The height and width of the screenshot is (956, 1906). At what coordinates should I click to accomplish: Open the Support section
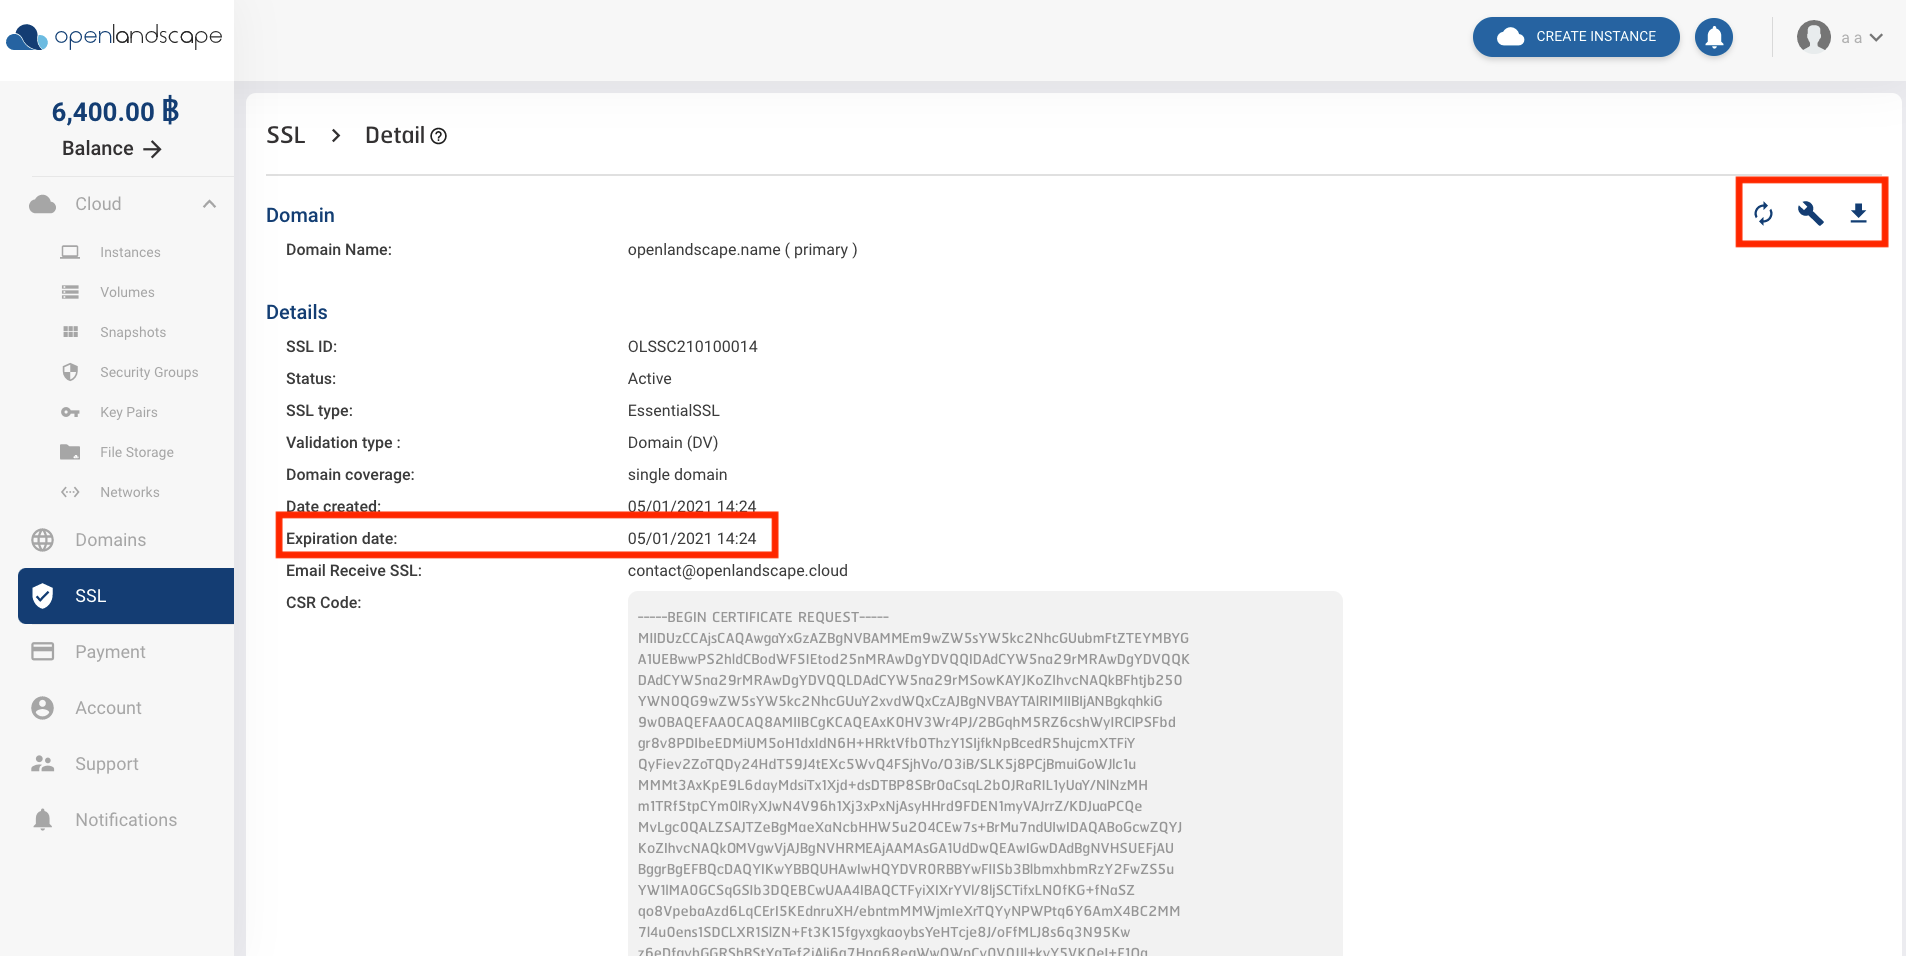106,764
